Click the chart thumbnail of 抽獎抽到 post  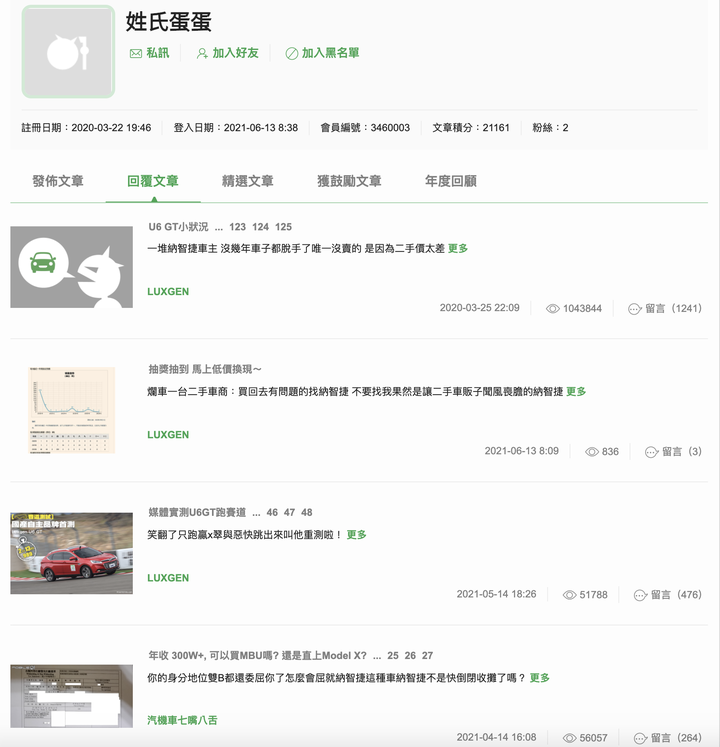(71, 410)
